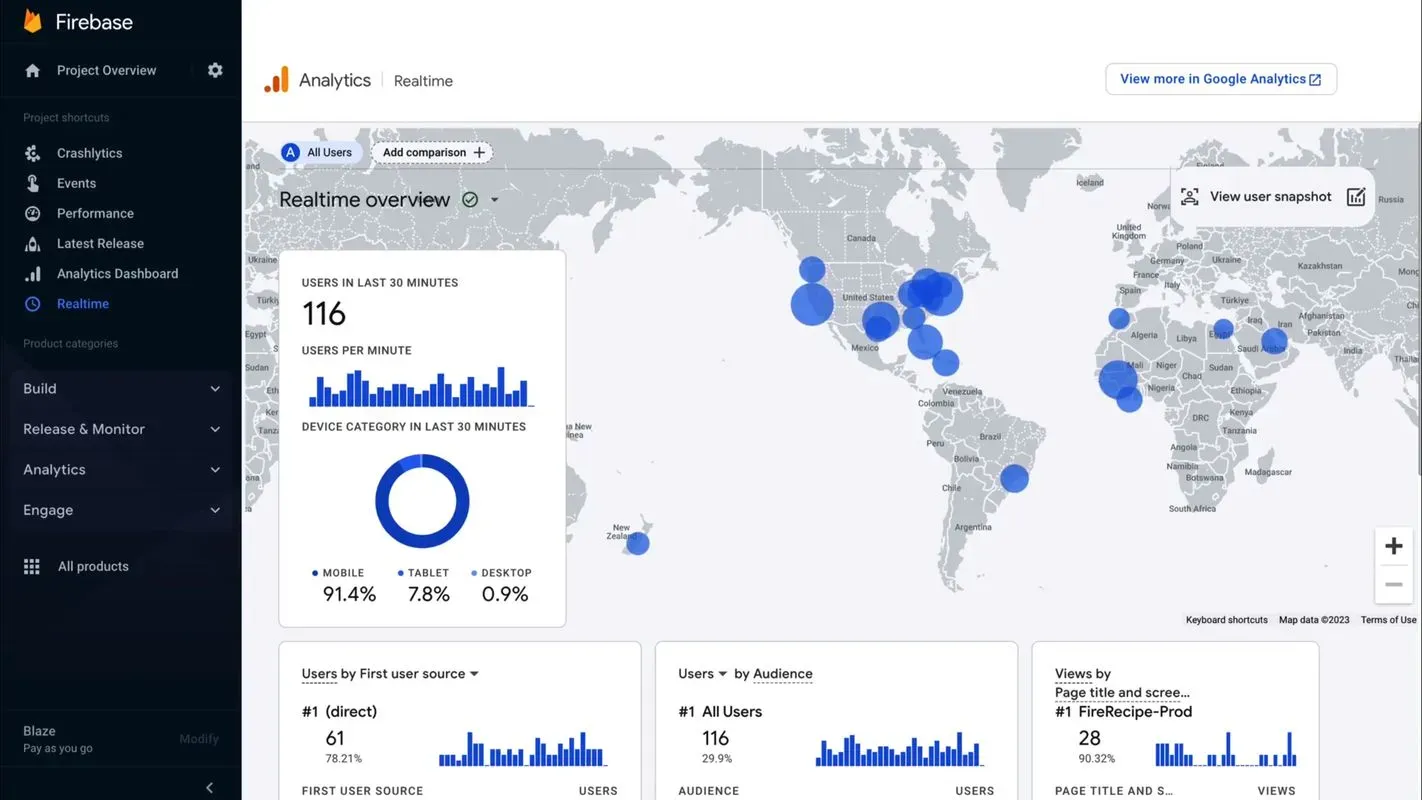
Task: Expand the Analytics category
Action: (x=121, y=470)
